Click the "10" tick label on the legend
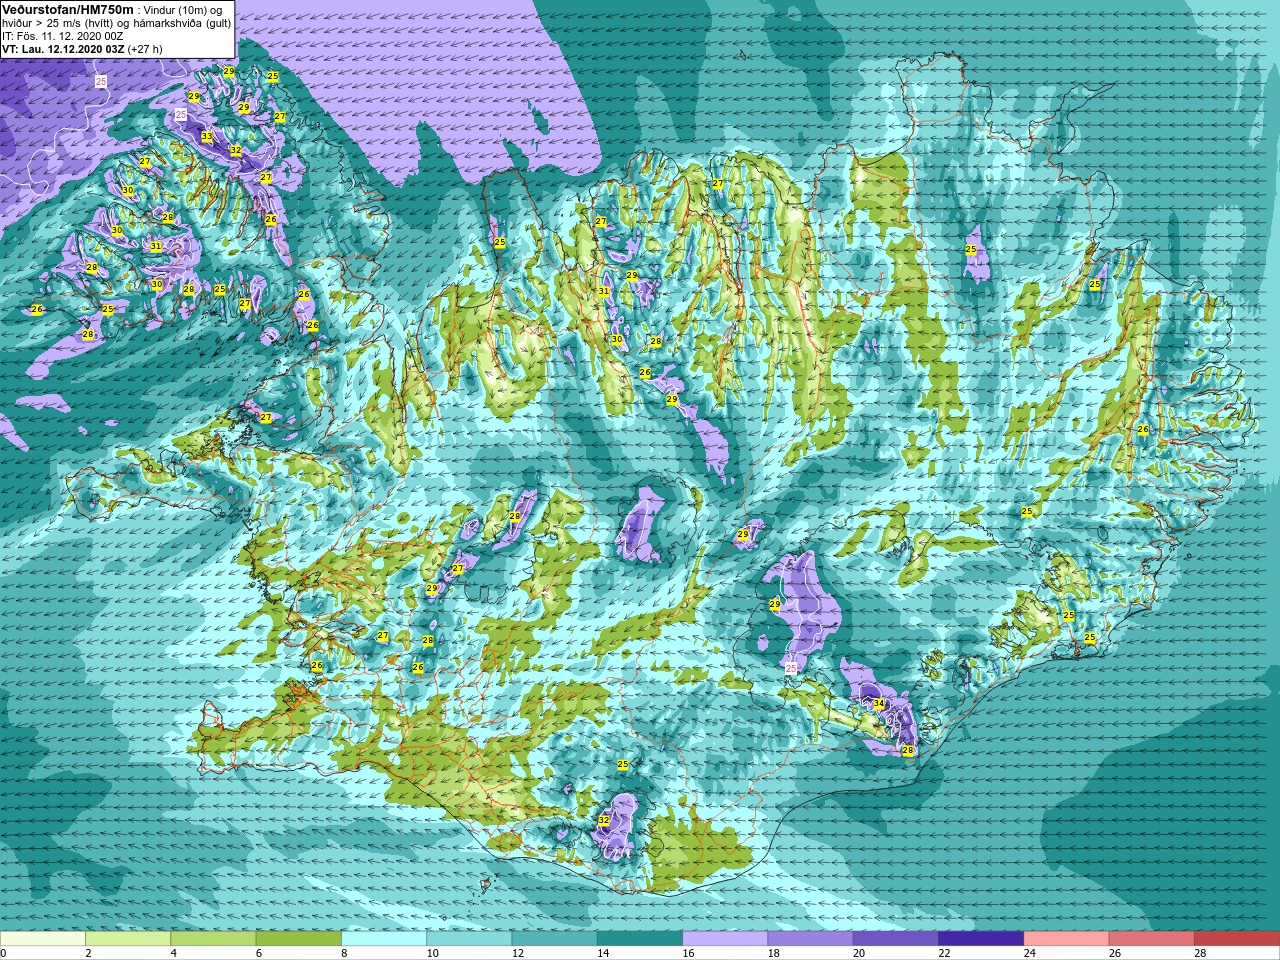 coord(432,953)
